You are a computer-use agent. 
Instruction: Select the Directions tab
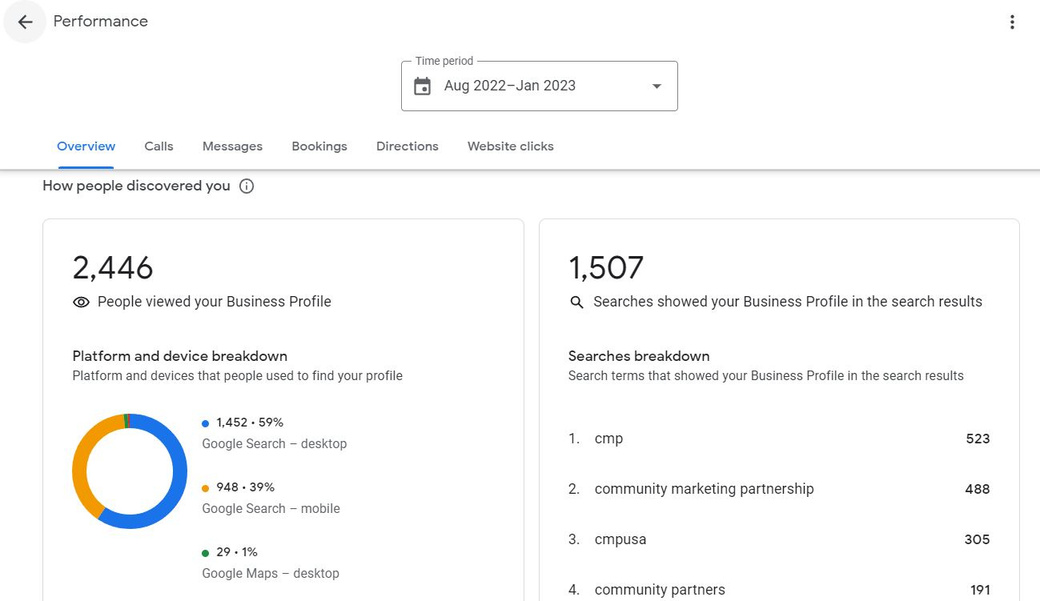tap(407, 146)
